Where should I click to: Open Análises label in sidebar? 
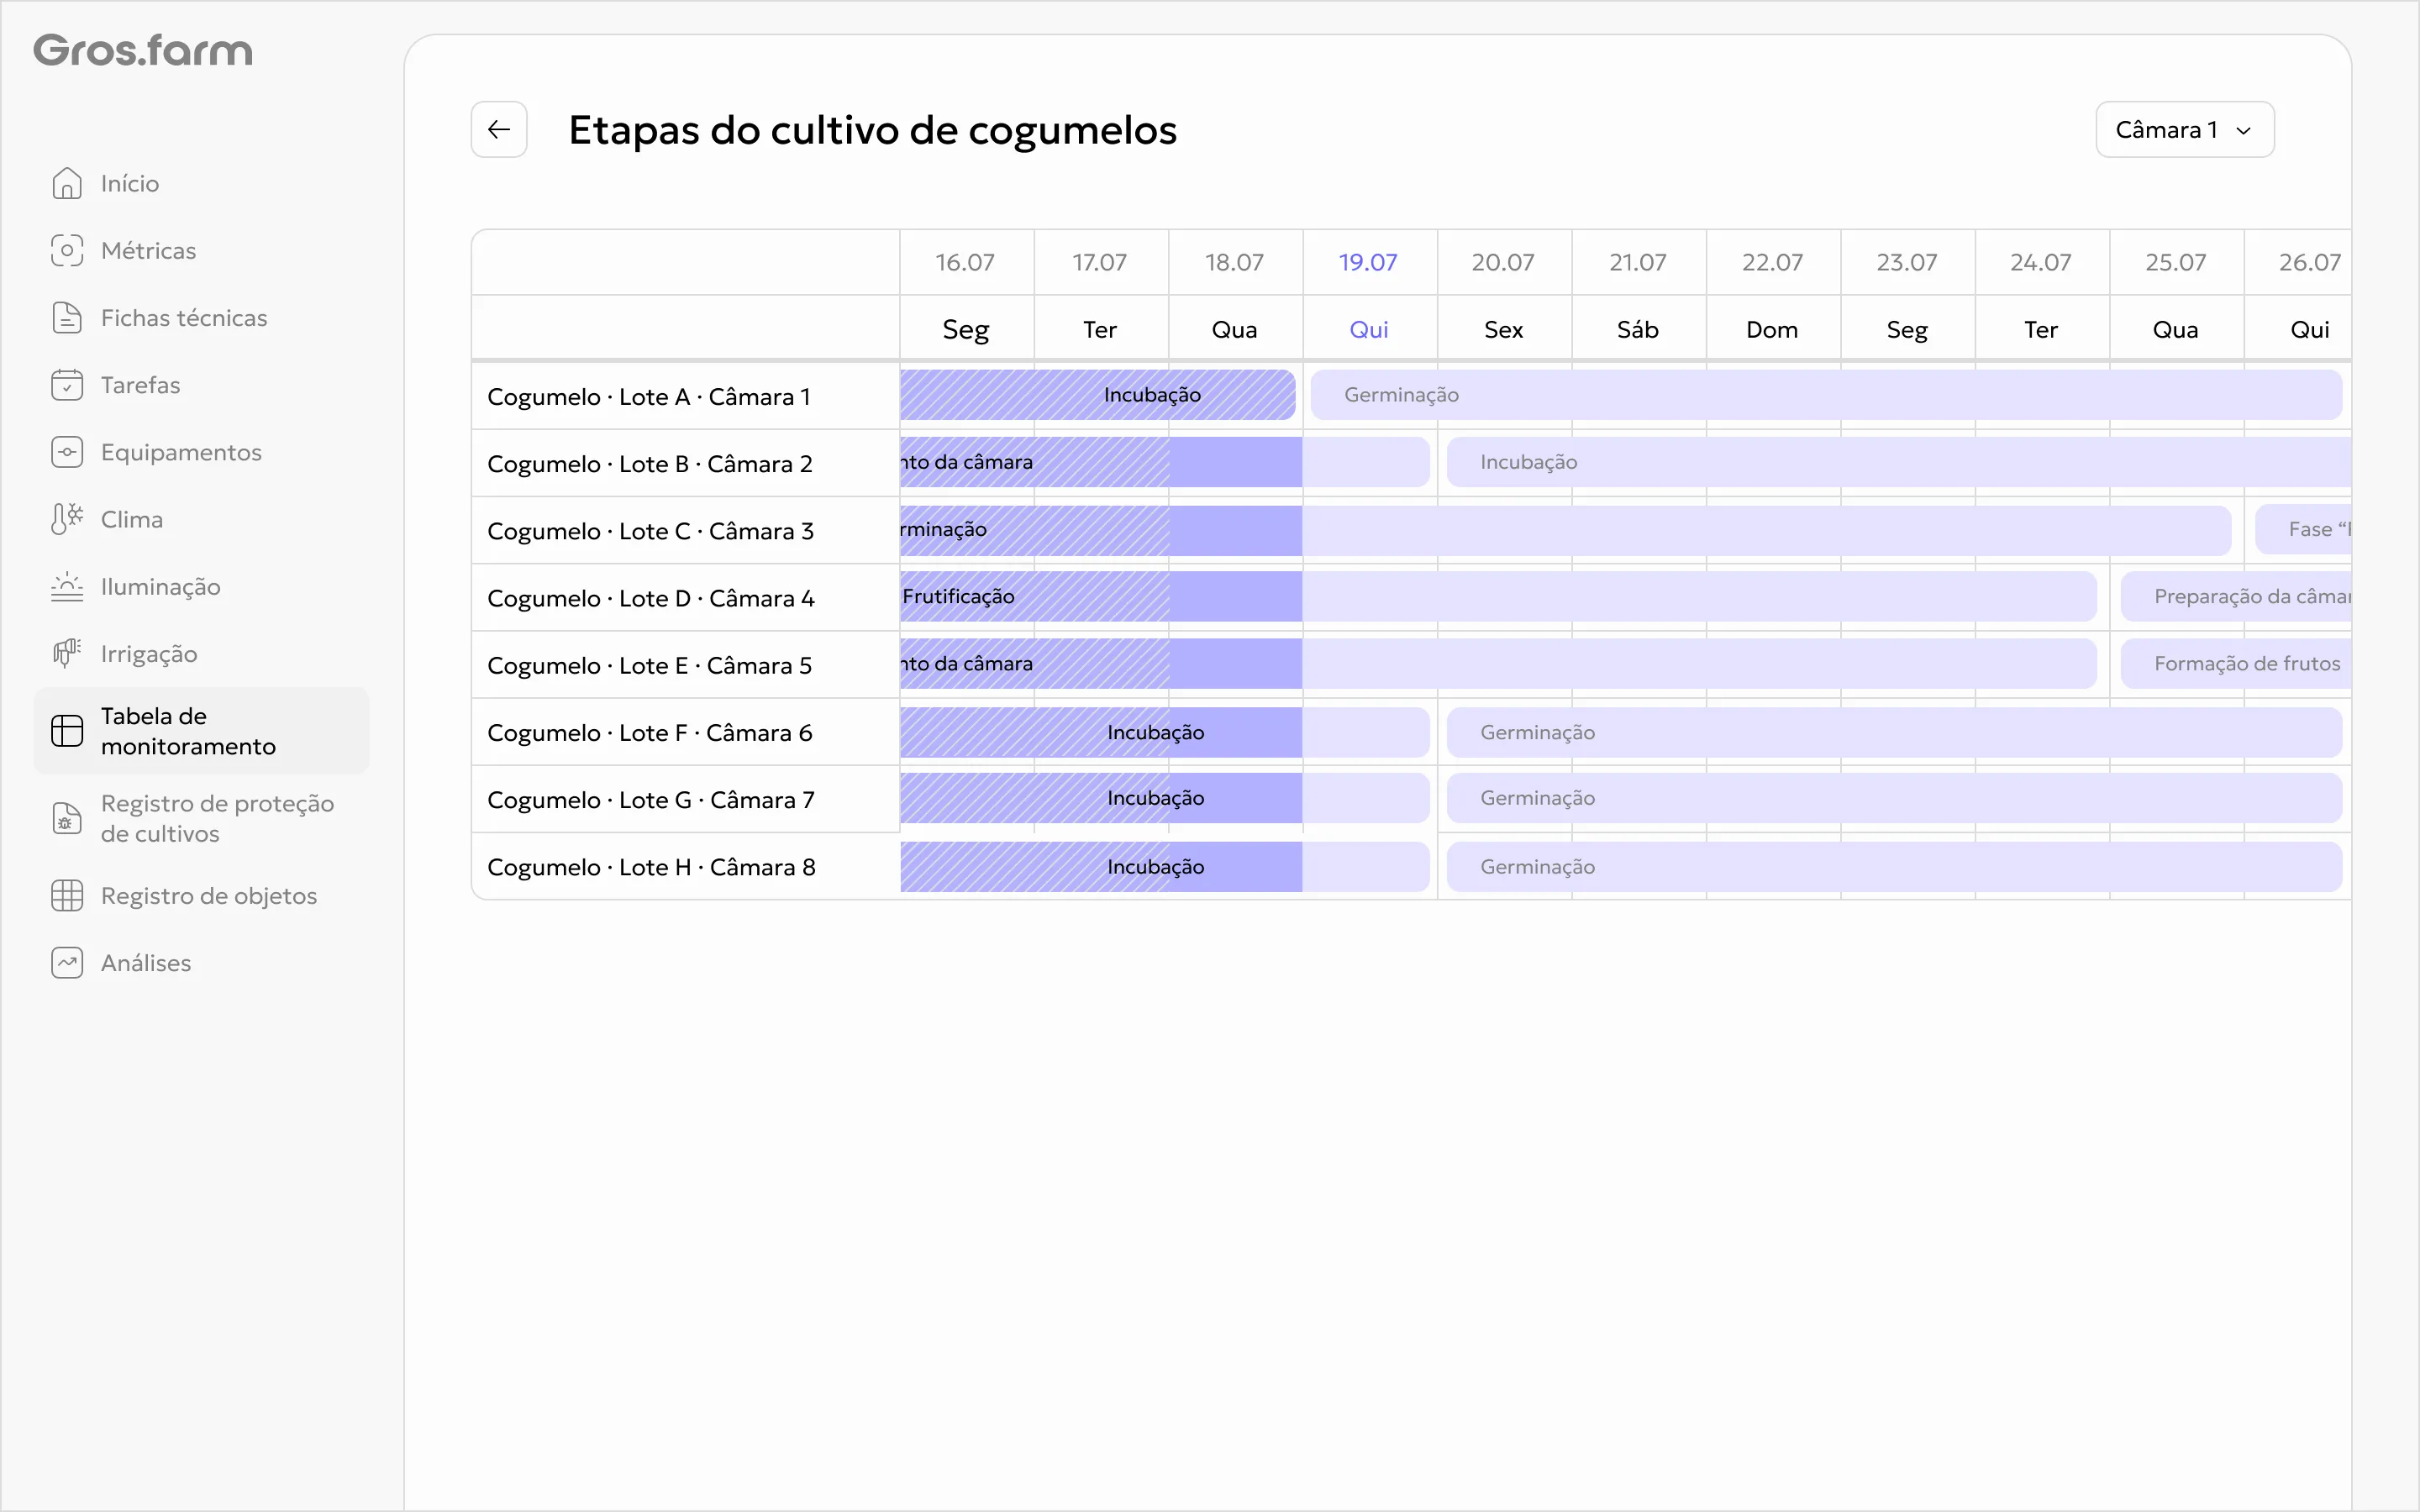coord(146,962)
